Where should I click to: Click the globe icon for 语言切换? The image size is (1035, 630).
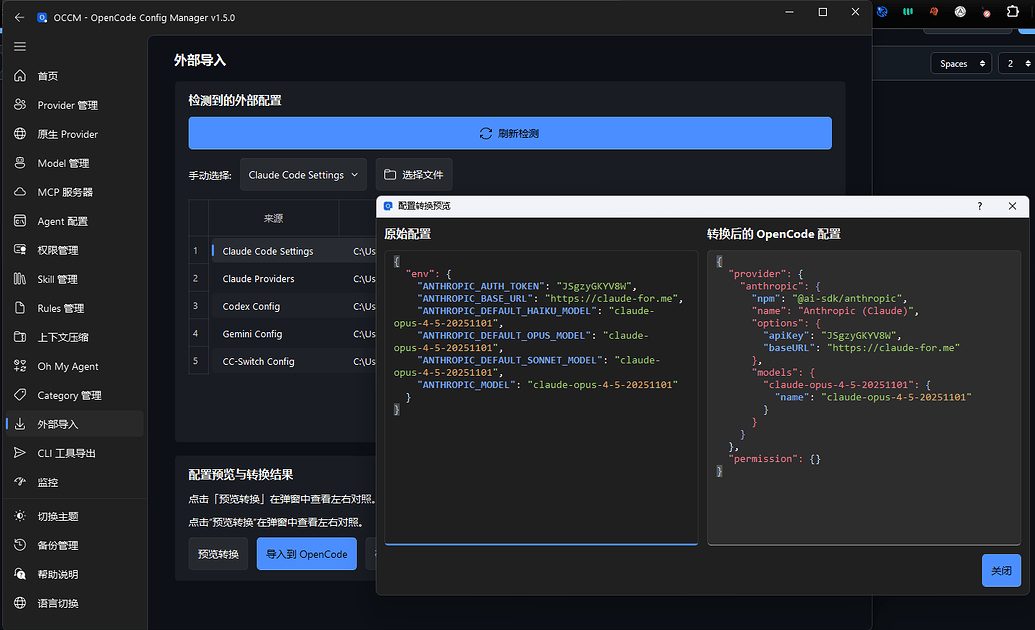point(20,604)
